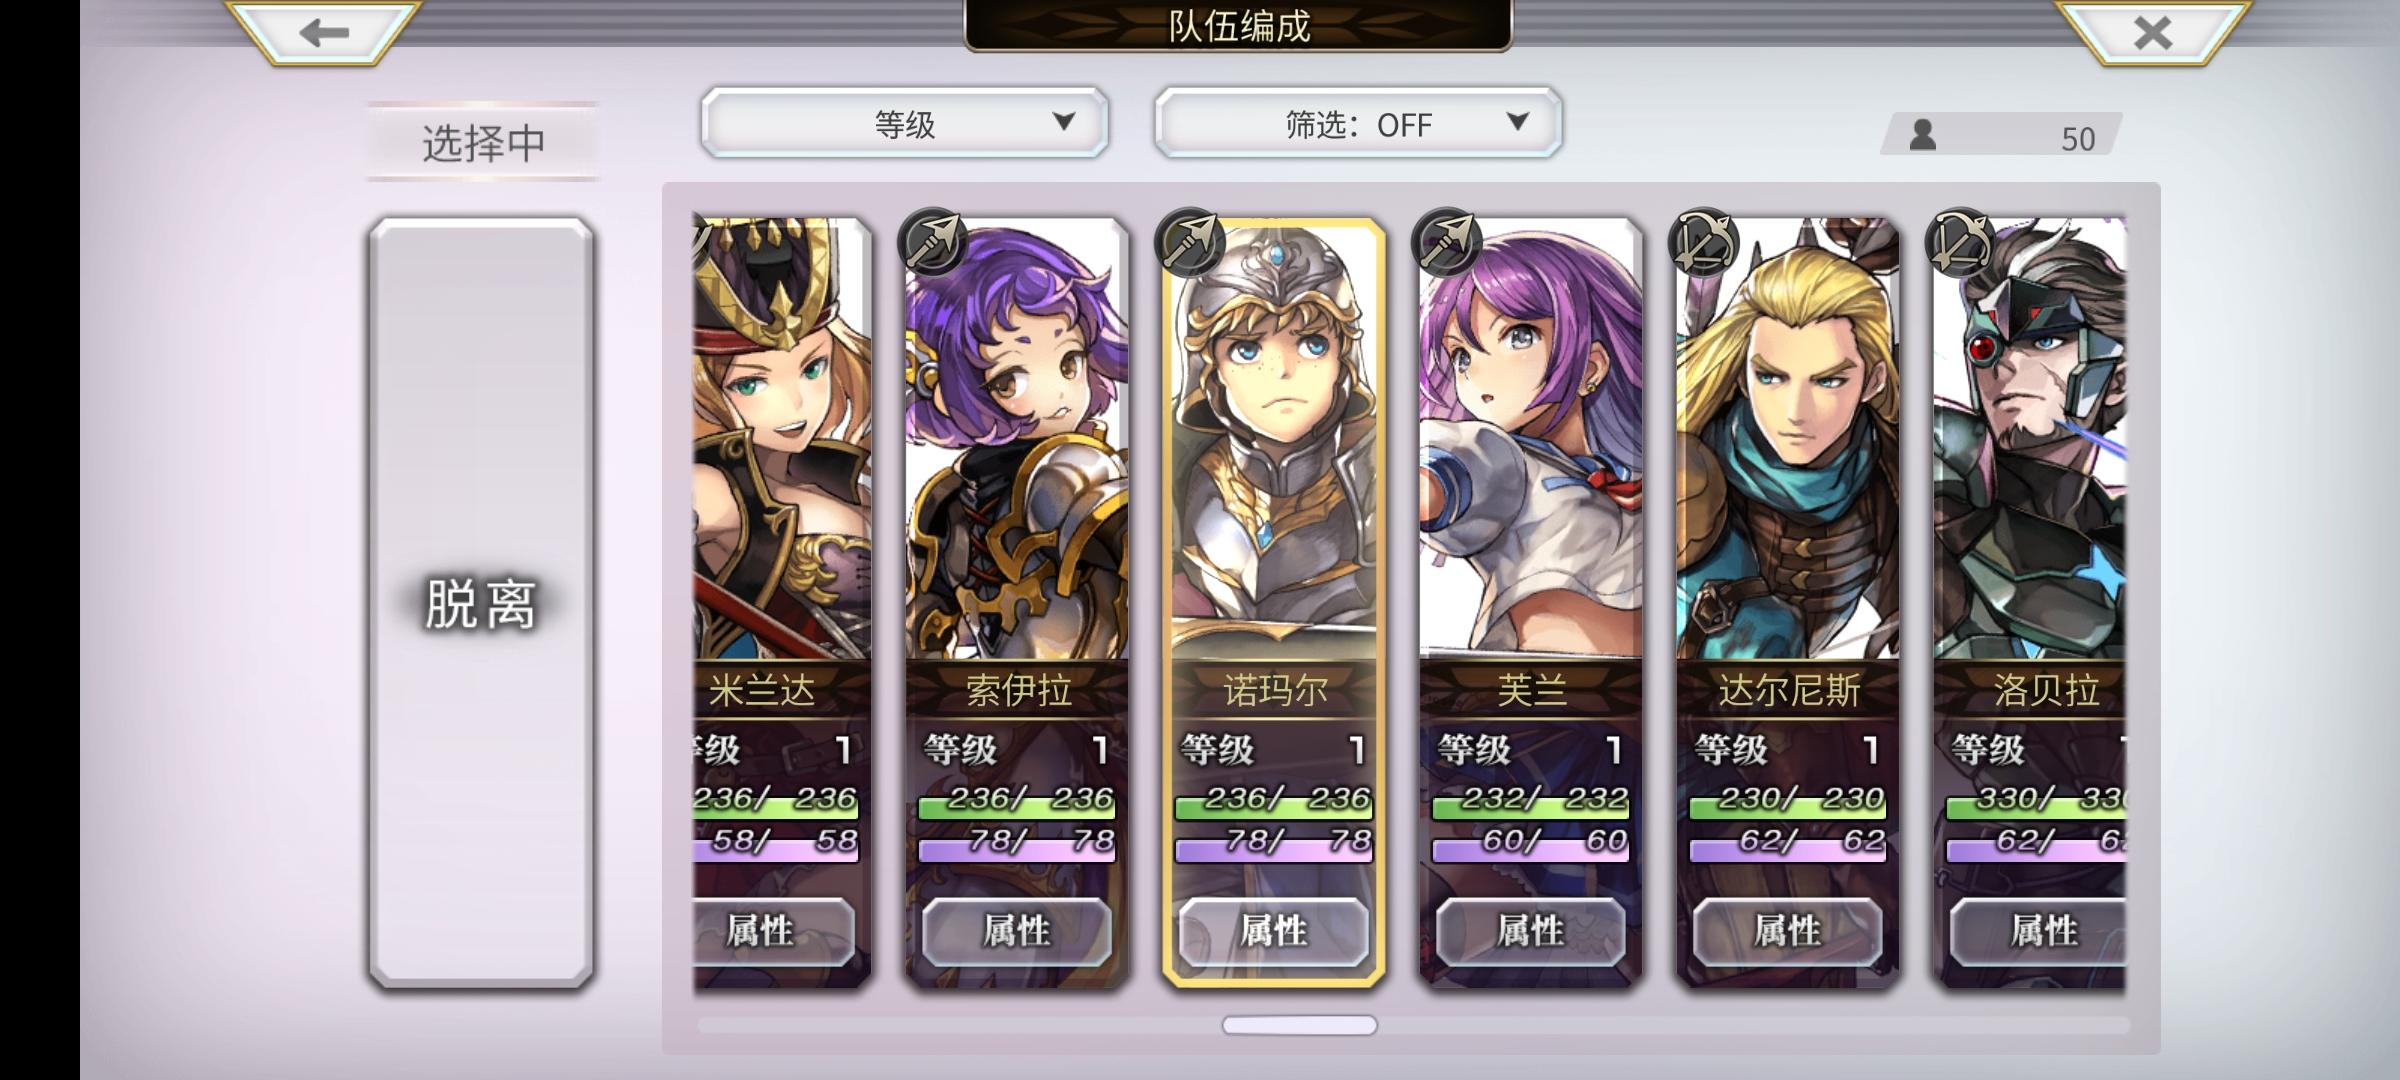This screenshot has width=2400, height=1080.
Task: Tap the unit count person icon
Action: pyautogui.click(x=1922, y=135)
